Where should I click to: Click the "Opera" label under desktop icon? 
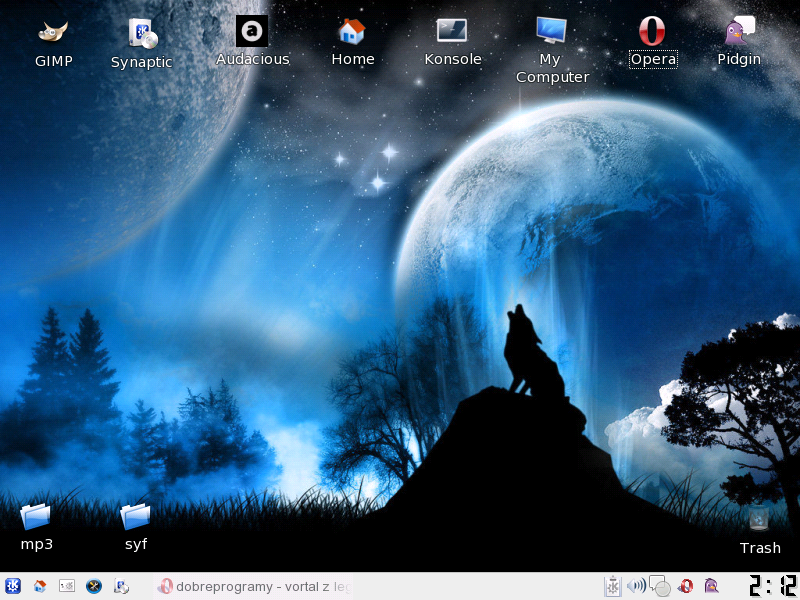pyautogui.click(x=653, y=59)
